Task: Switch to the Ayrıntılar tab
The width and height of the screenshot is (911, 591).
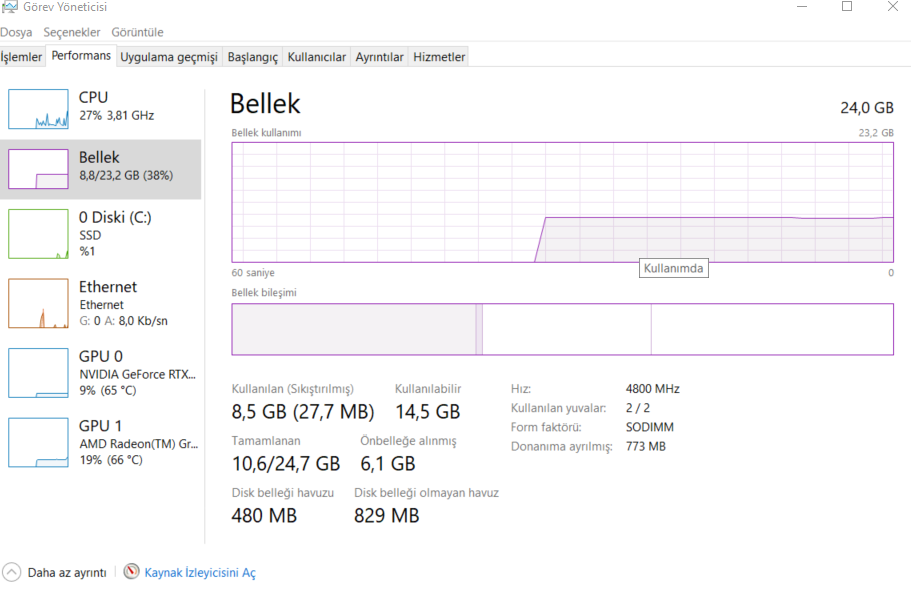Action: 379,57
